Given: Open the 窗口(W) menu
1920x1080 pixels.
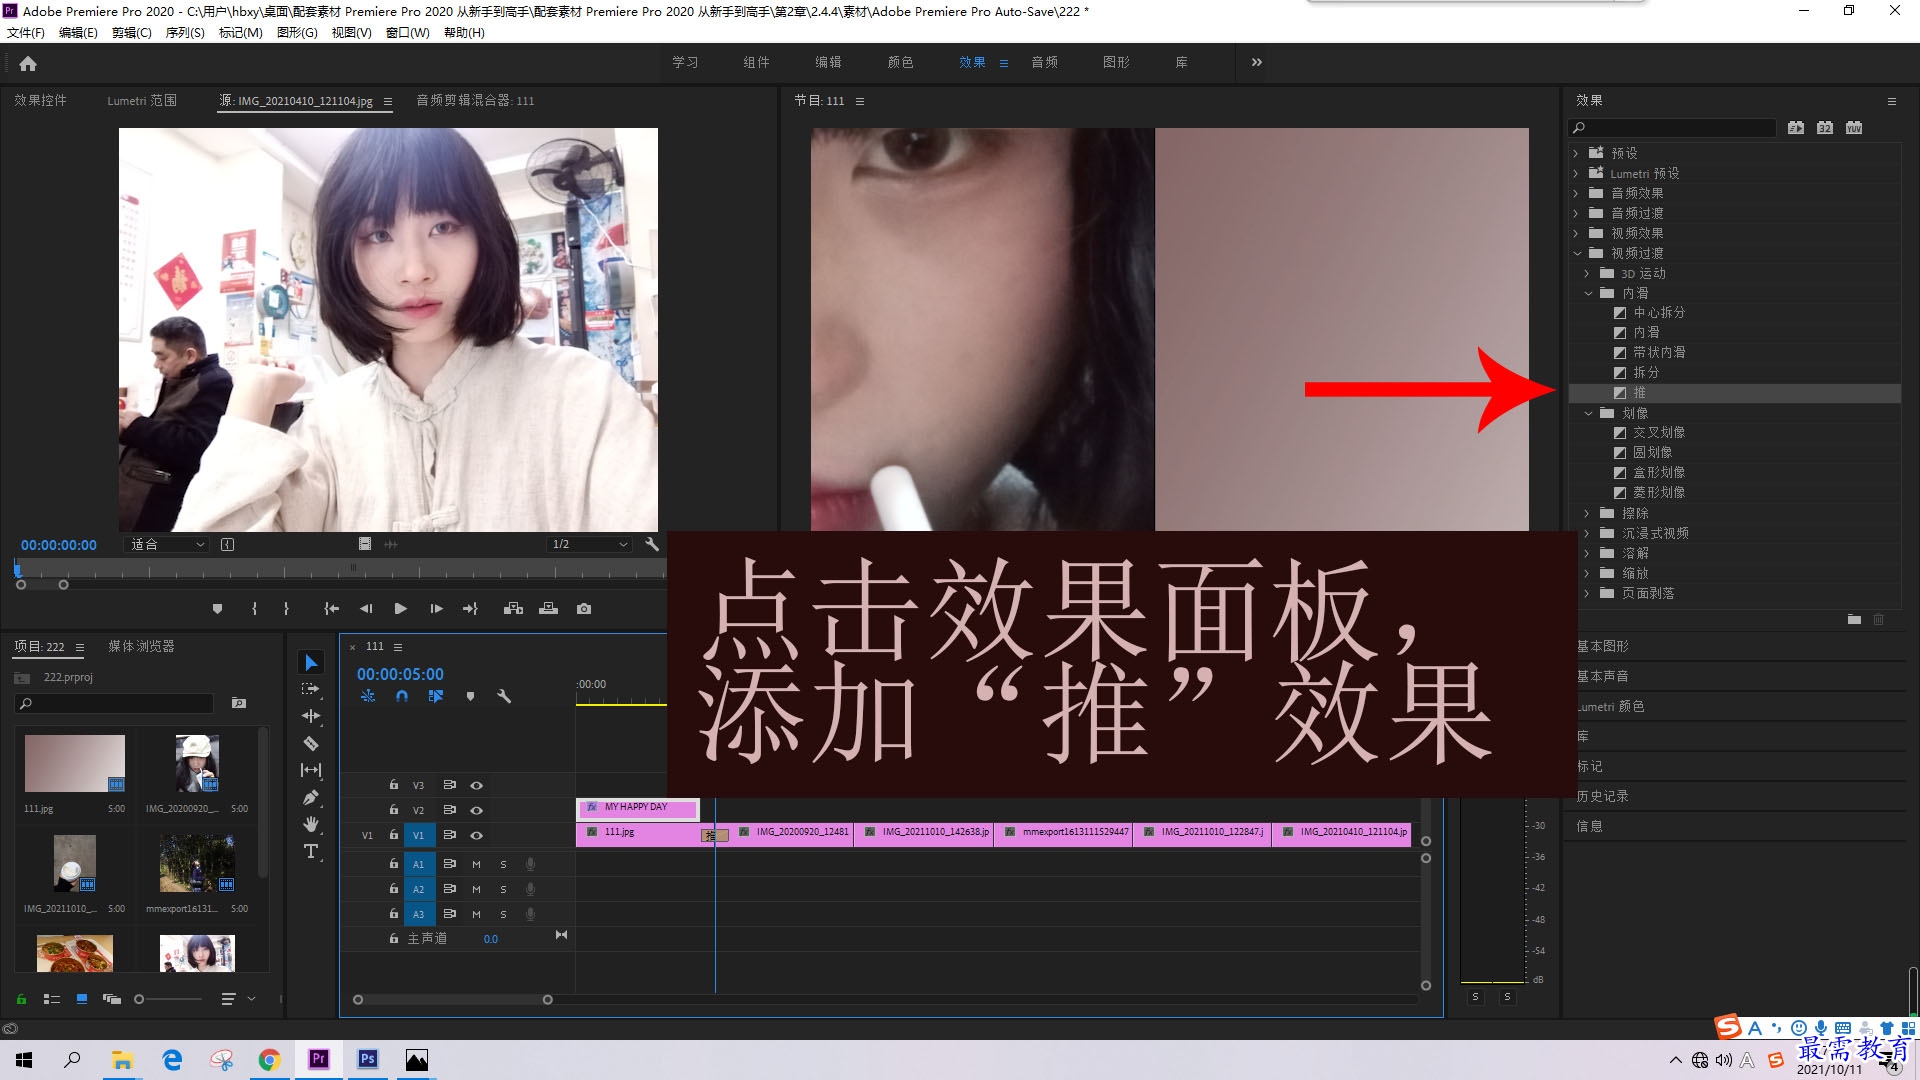Looking at the screenshot, I should pyautogui.click(x=408, y=33).
